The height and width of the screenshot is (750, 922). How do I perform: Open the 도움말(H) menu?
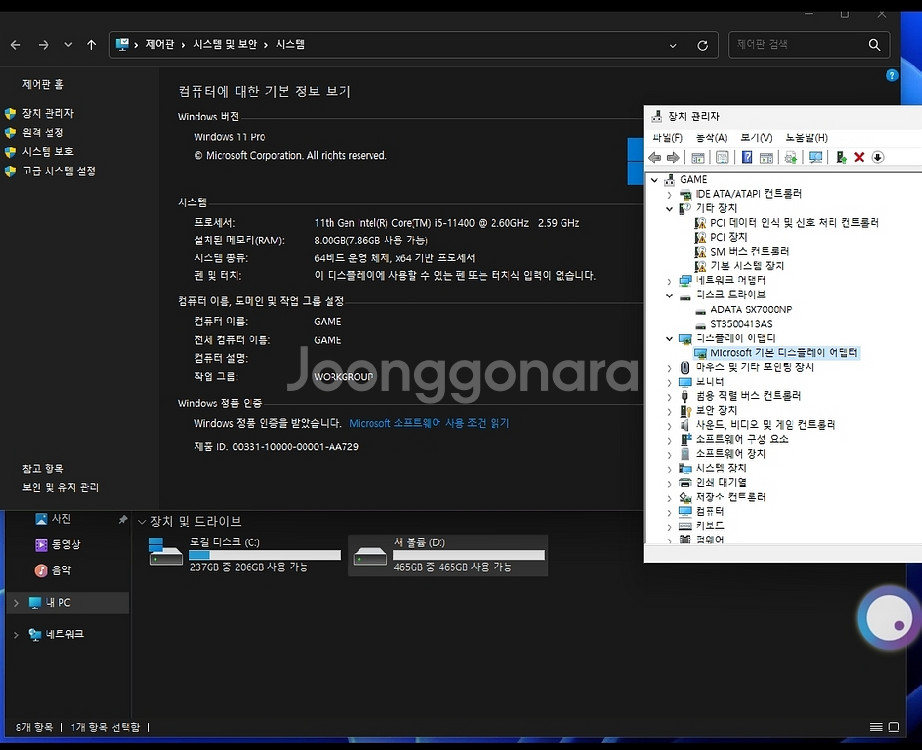pos(807,138)
